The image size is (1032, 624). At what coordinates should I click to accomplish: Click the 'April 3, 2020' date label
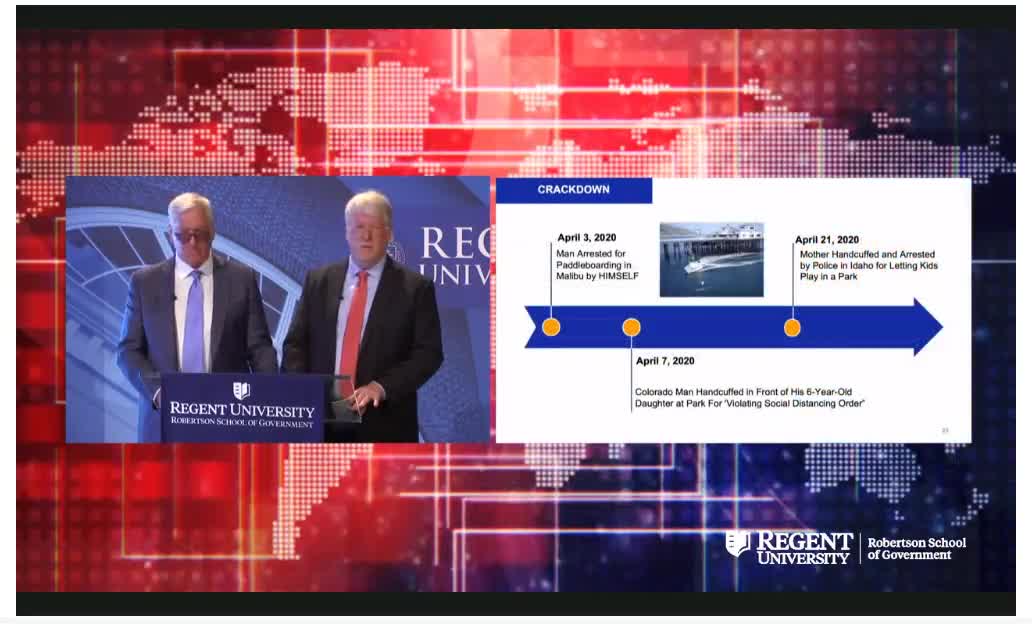(587, 238)
